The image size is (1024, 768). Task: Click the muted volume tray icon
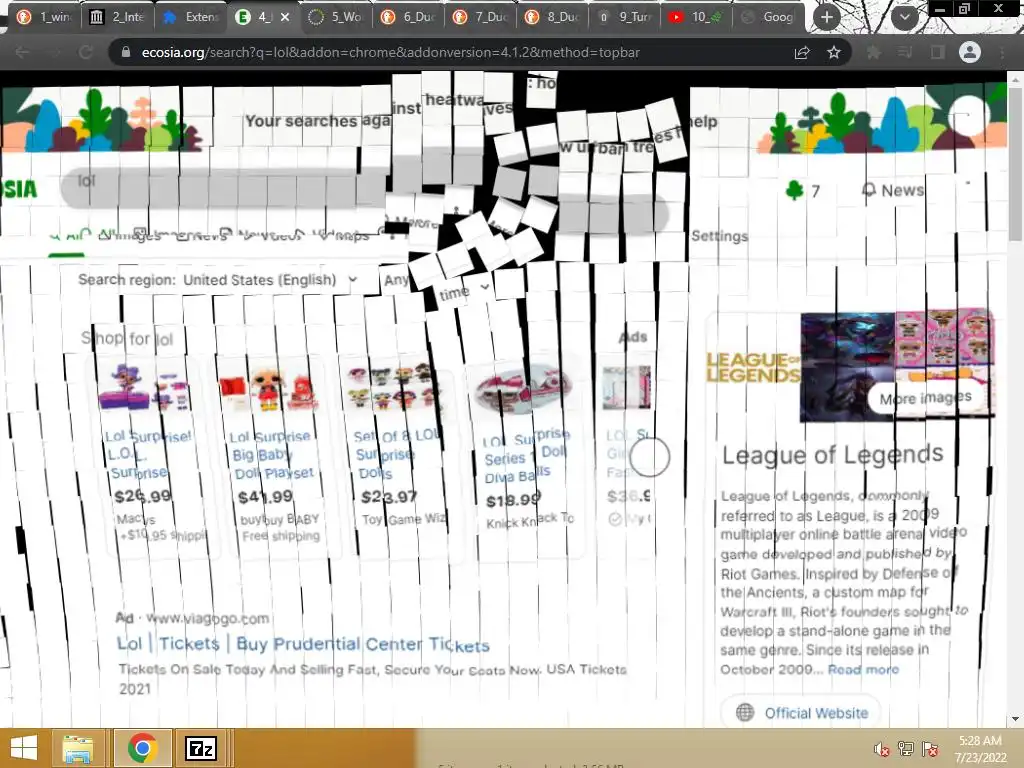[x=881, y=749]
